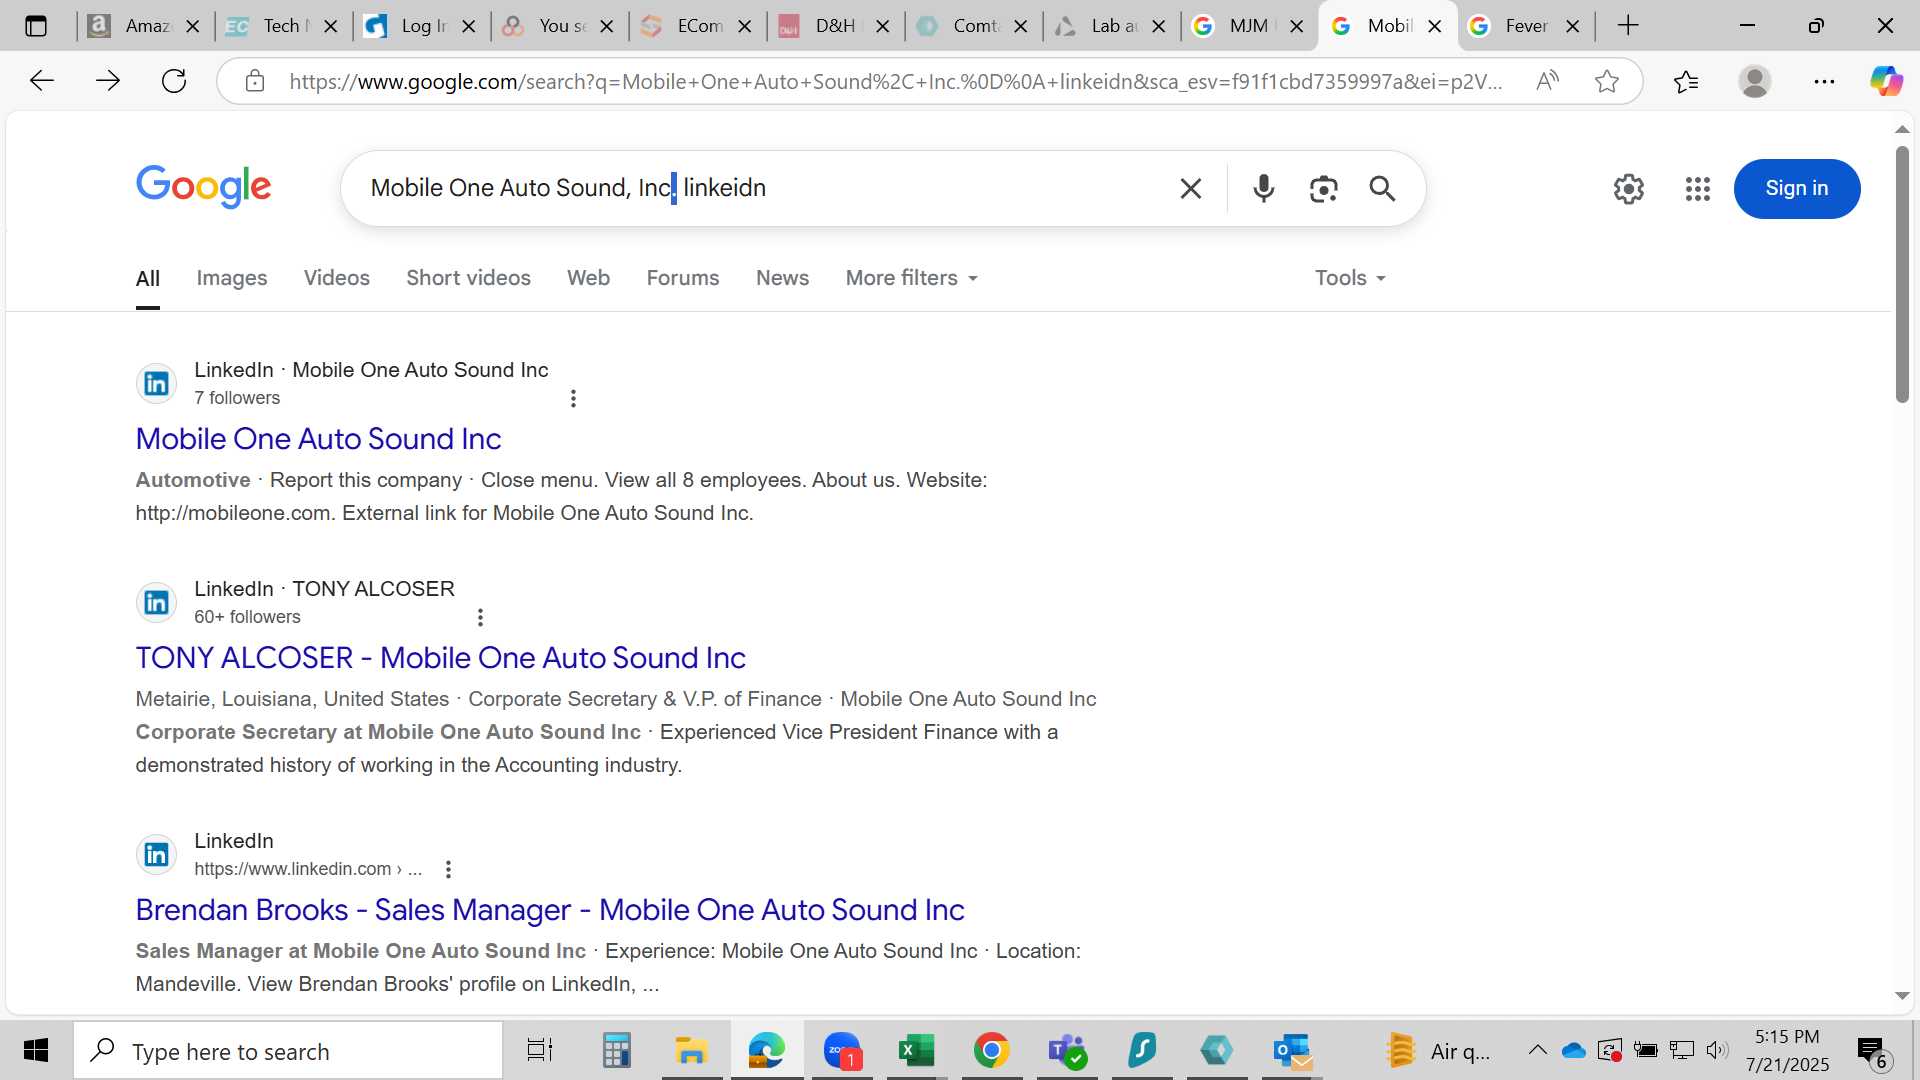Click the browser address bar URL

[895, 81]
